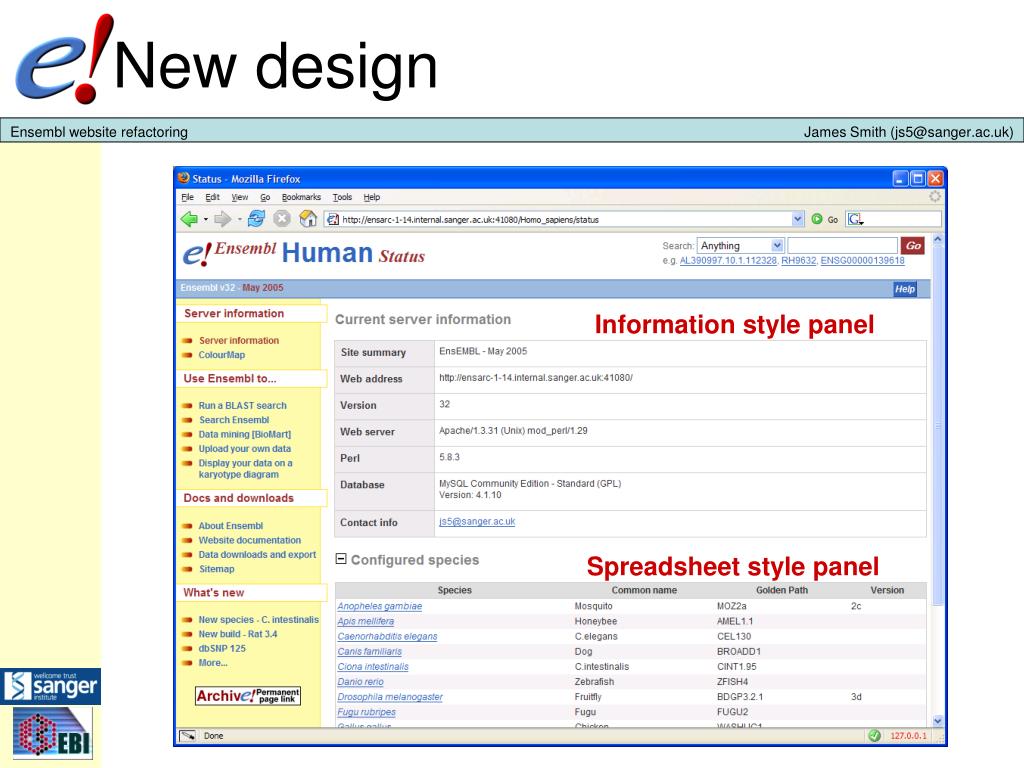
Task: Open the Bookmarks menu
Action: point(301,197)
